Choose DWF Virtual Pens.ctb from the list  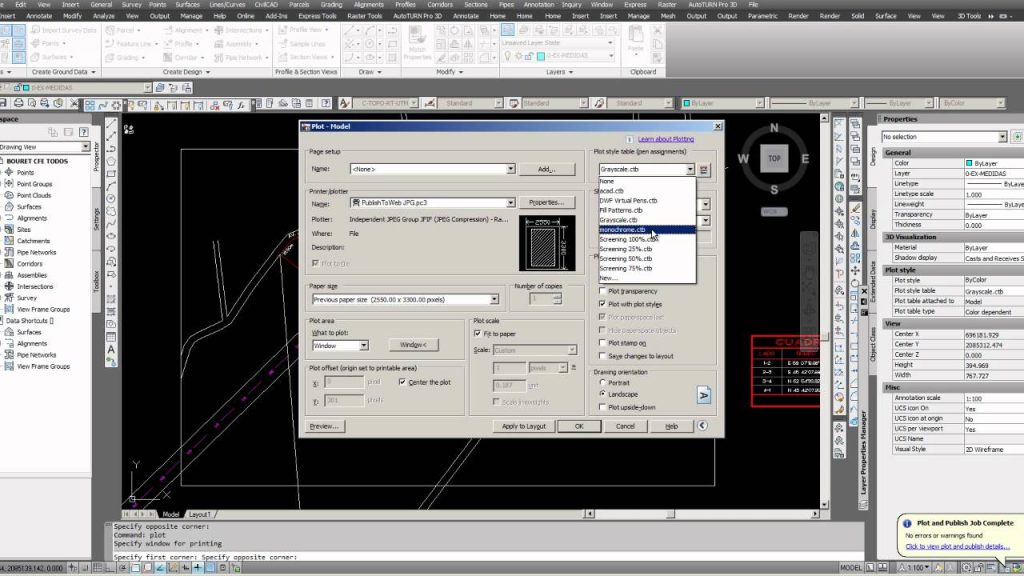point(647,200)
